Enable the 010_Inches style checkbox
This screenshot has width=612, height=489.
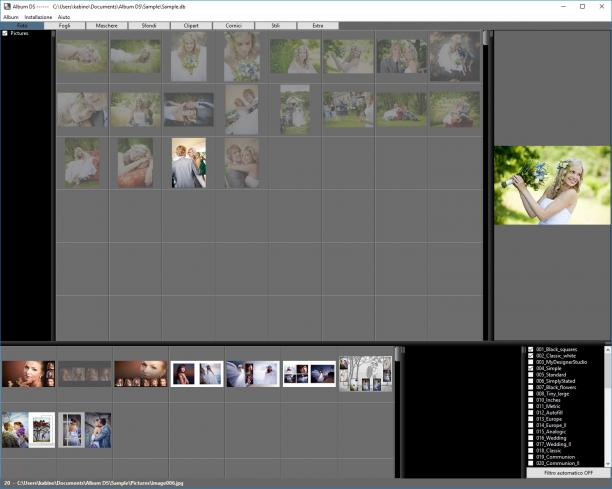coord(530,400)
